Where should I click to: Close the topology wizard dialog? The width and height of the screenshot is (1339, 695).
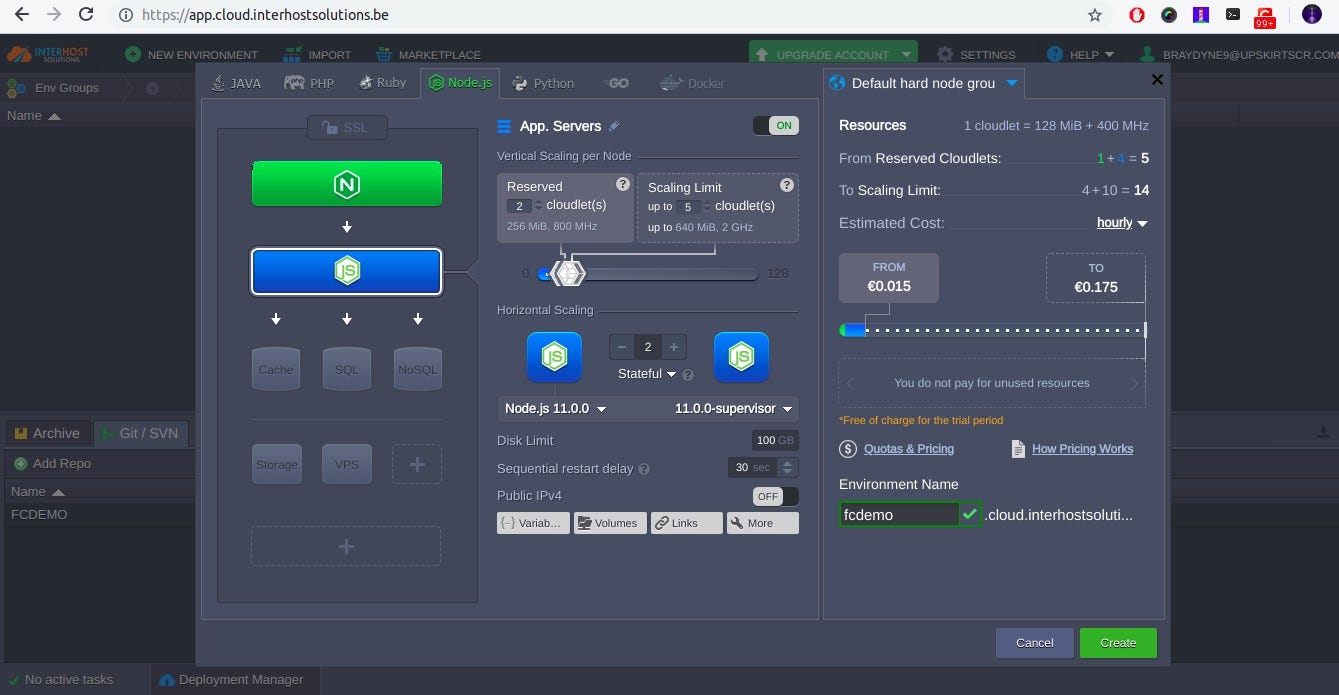(x=1157, y=80)
